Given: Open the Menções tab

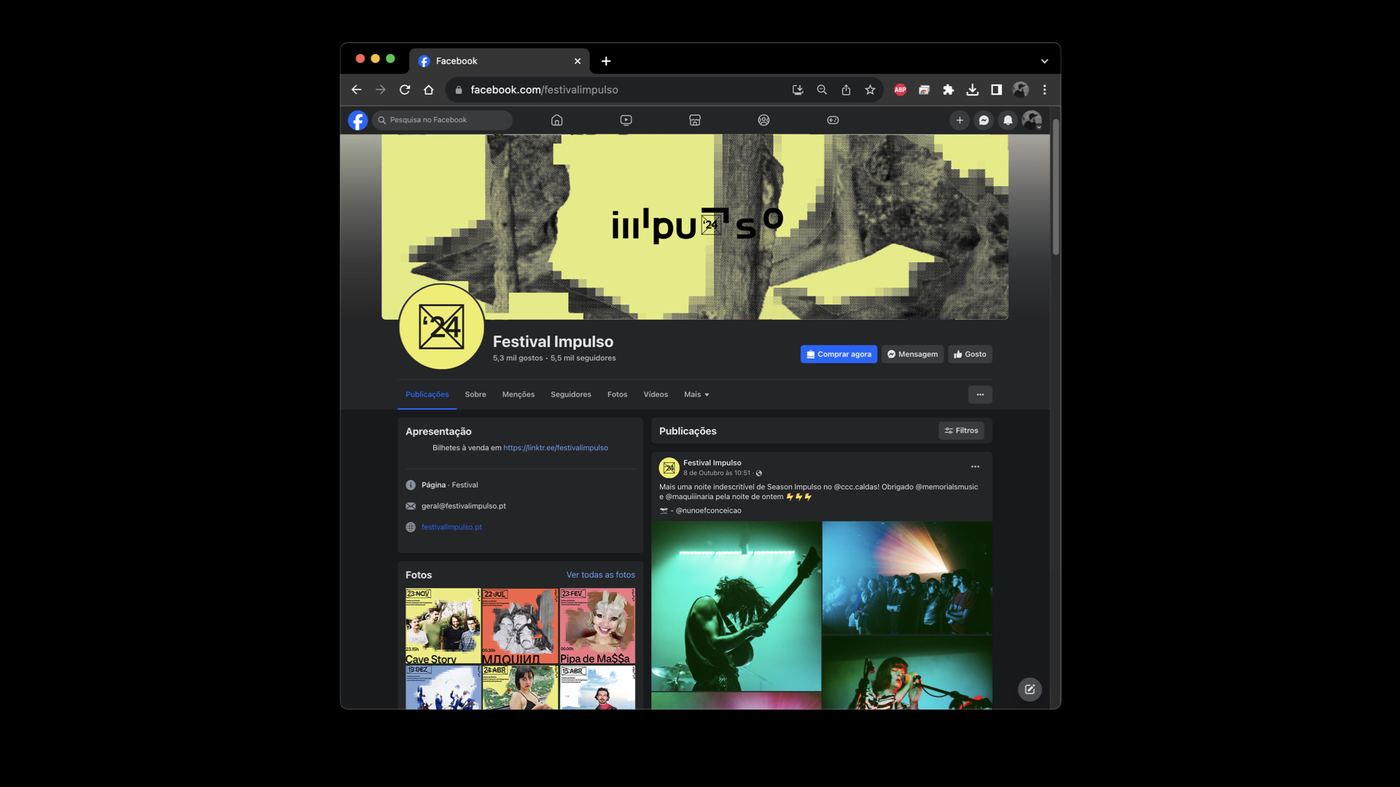Looking at the screenshot, I should pos(518,395).
